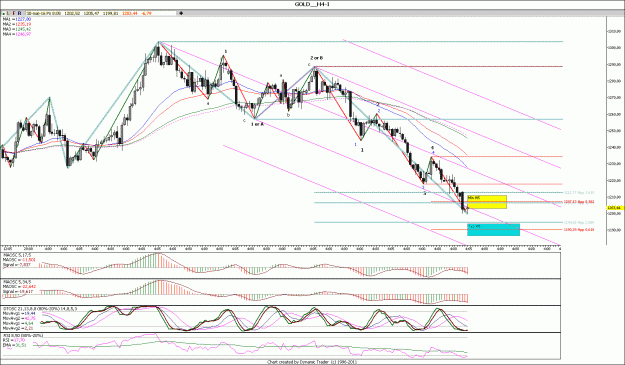
Task: Click the '1 or A' wave label
Action: [257, 124]
